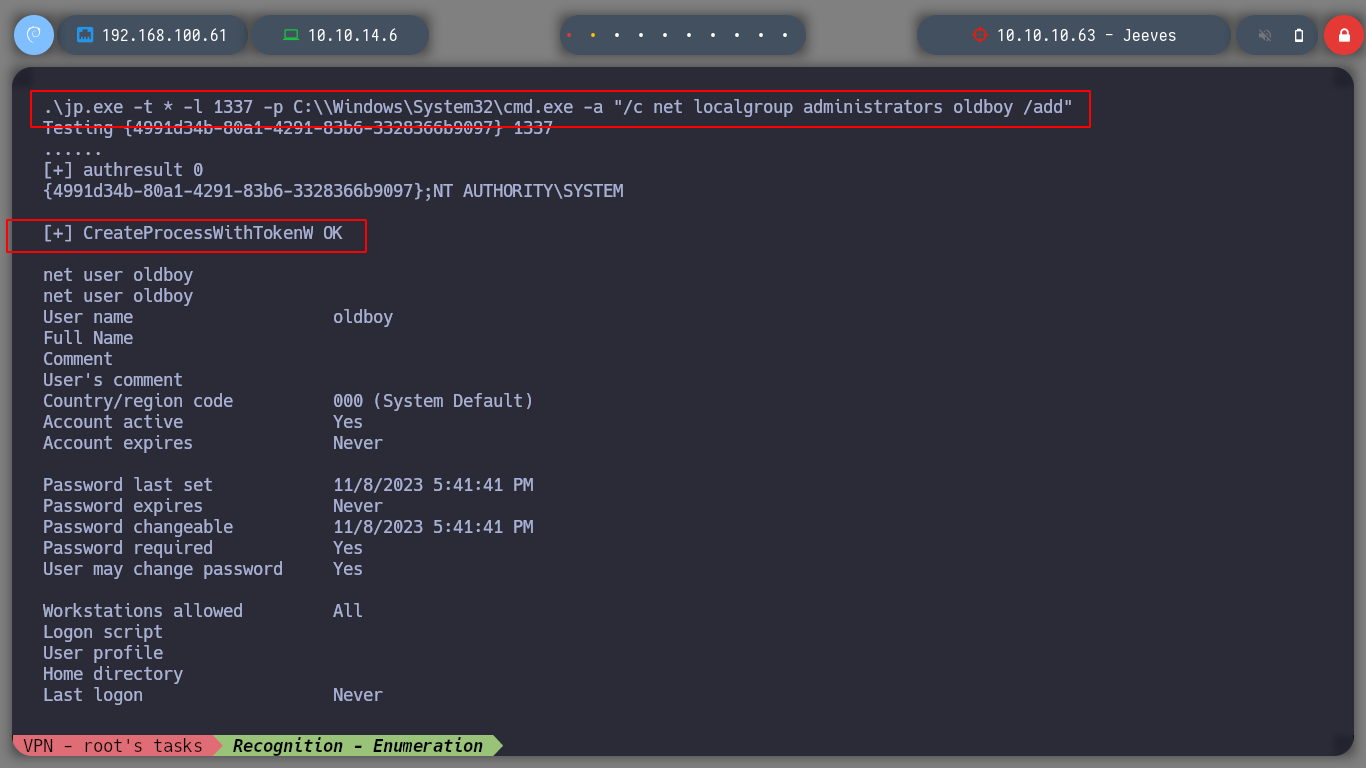Switch to the yellow workspace dot
This screenshot has width=1366, height=768.
click(x=593, y=35)
